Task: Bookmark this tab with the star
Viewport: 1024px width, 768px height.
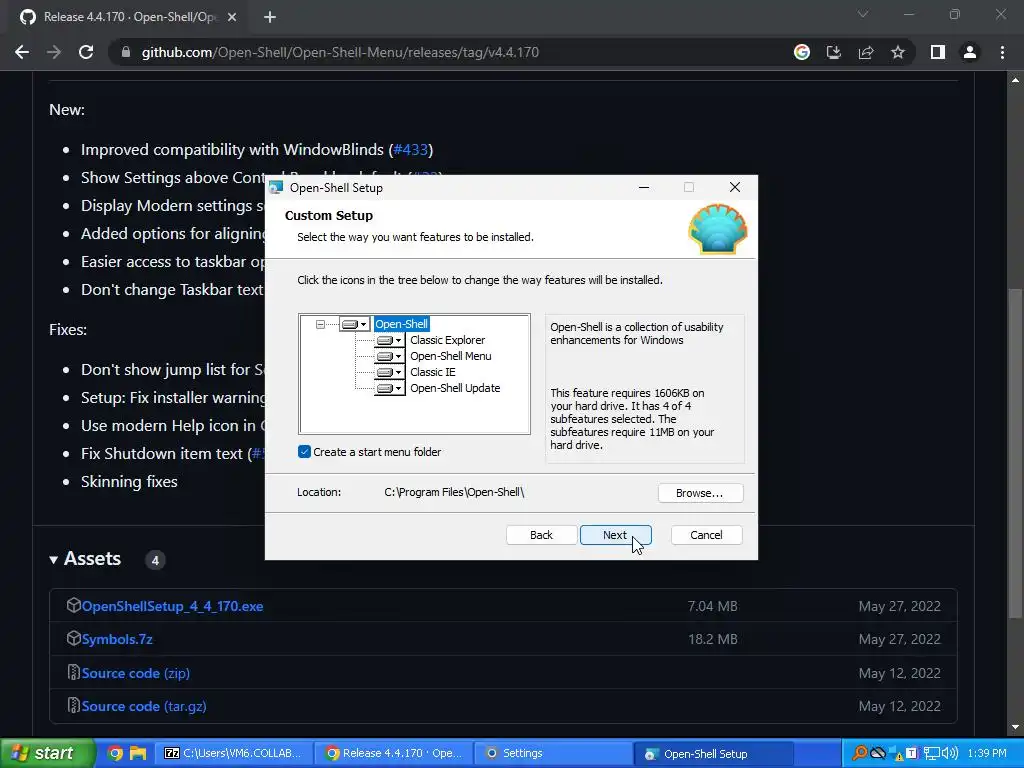Action: 898,52
